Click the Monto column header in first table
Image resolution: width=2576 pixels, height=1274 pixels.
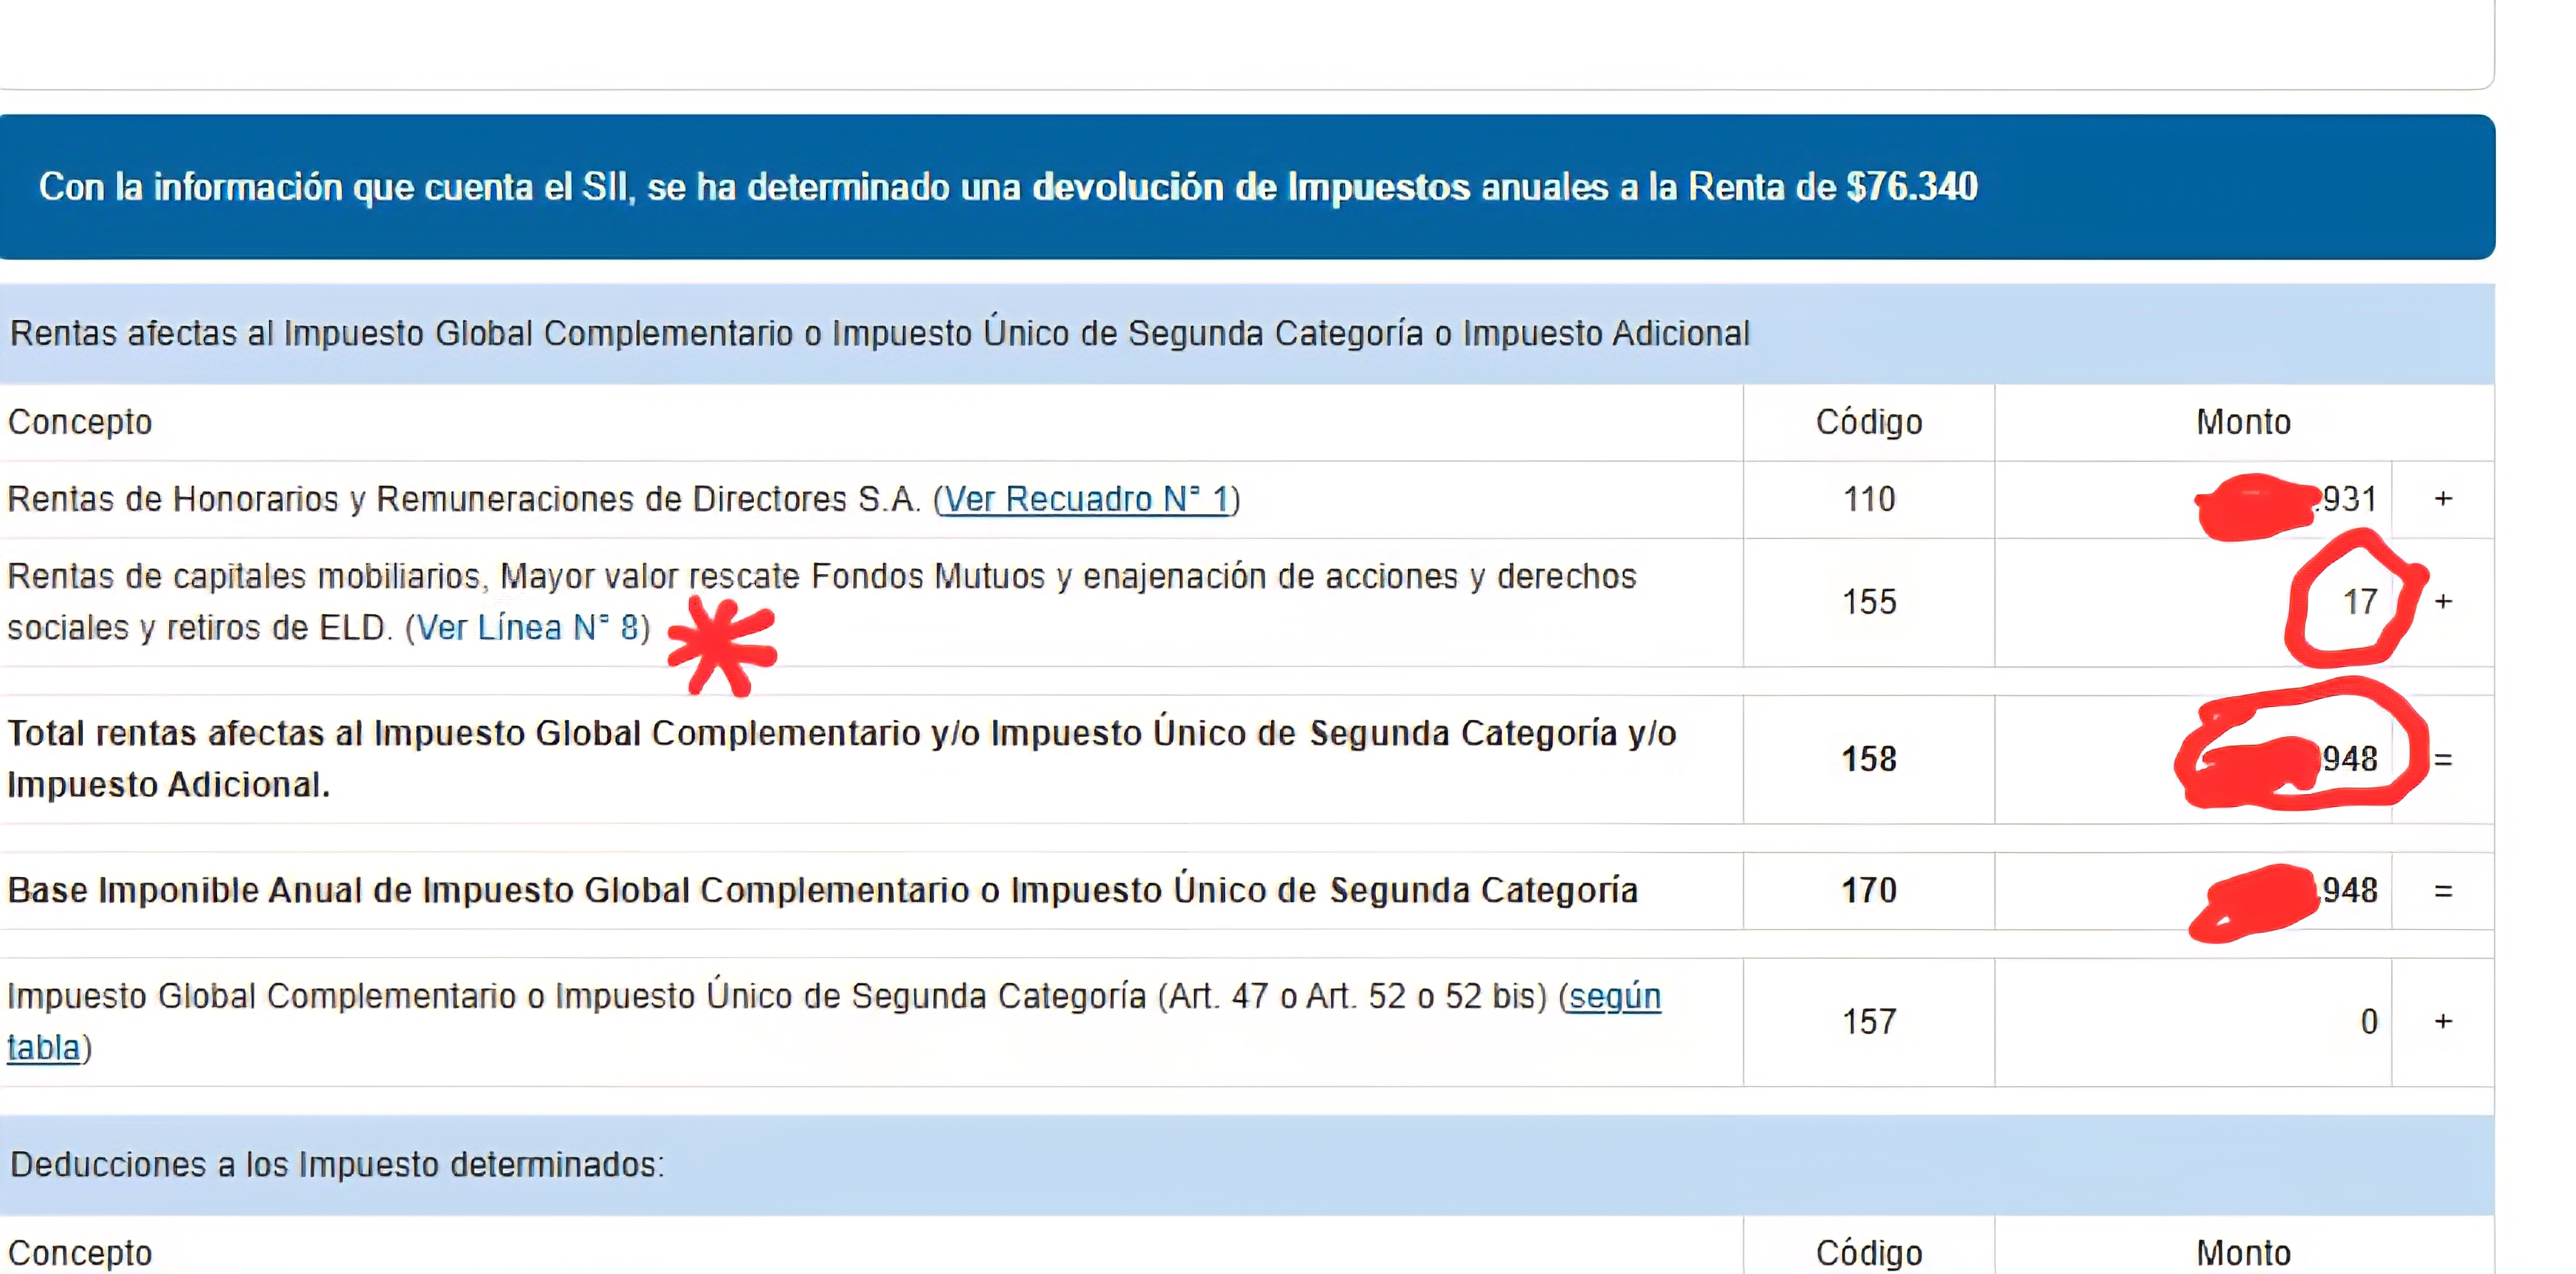tap(2242, 422)
